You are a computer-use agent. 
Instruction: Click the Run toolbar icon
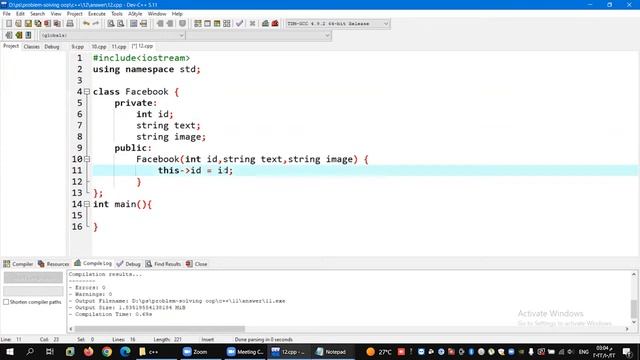tap(207, 24)
